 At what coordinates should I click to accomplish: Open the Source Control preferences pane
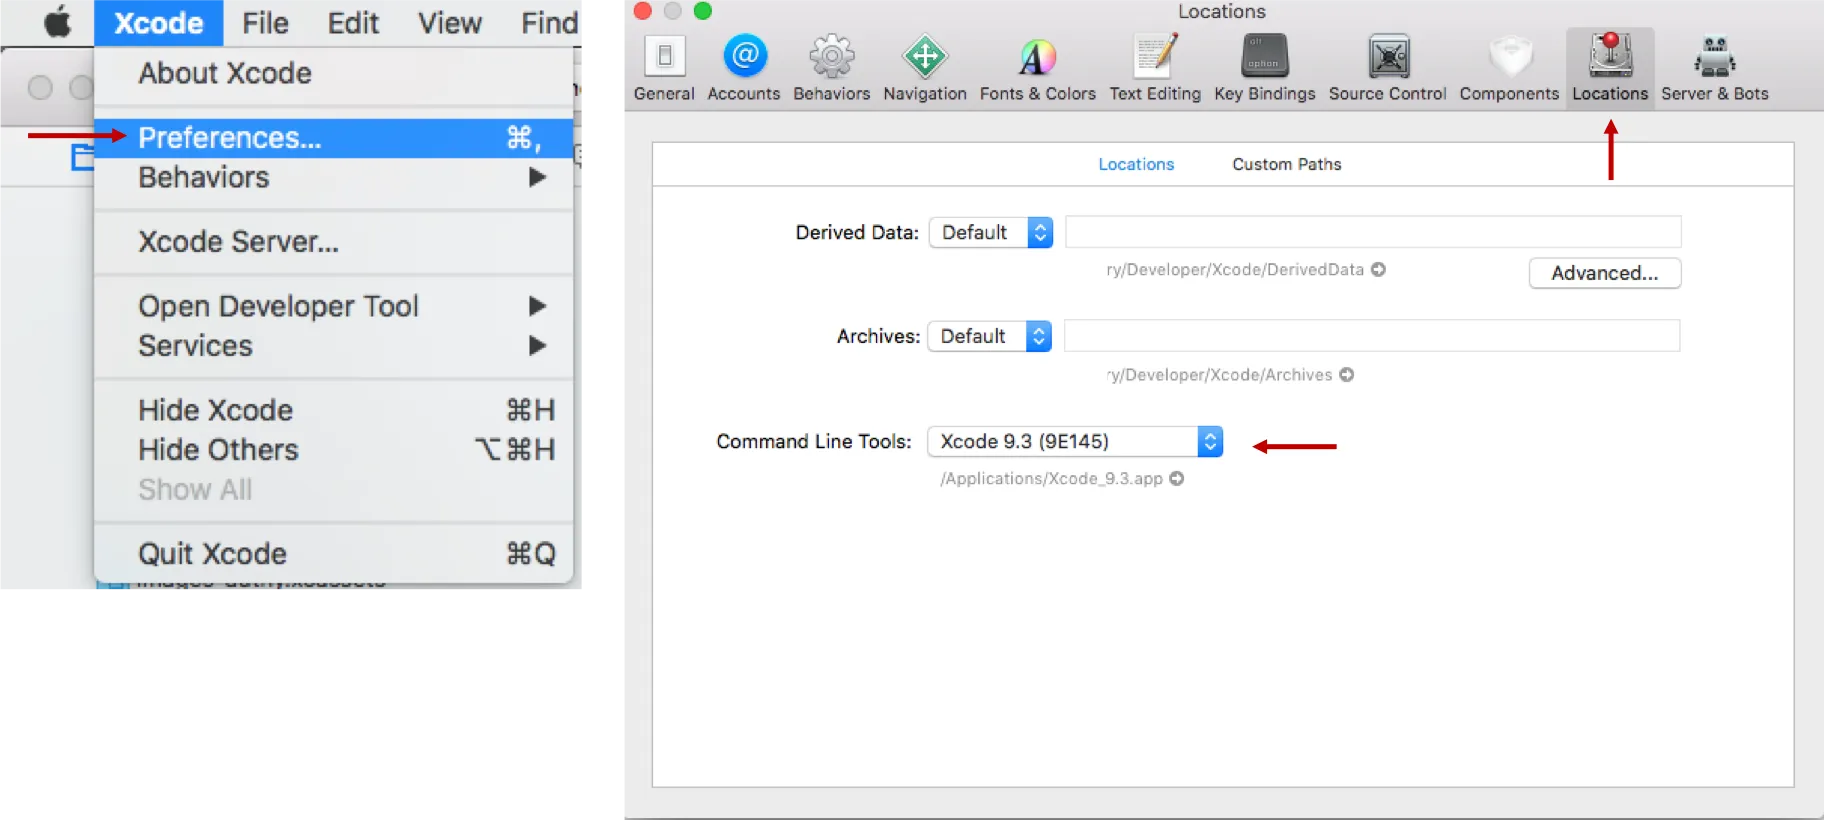point(1388,68)
